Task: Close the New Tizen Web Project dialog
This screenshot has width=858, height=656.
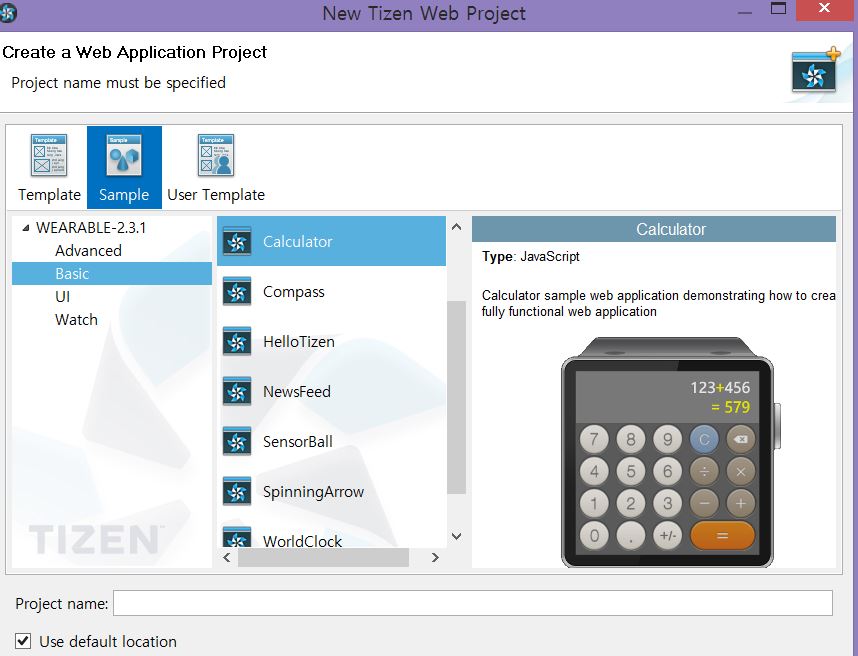Action: [x=825, y=9]
